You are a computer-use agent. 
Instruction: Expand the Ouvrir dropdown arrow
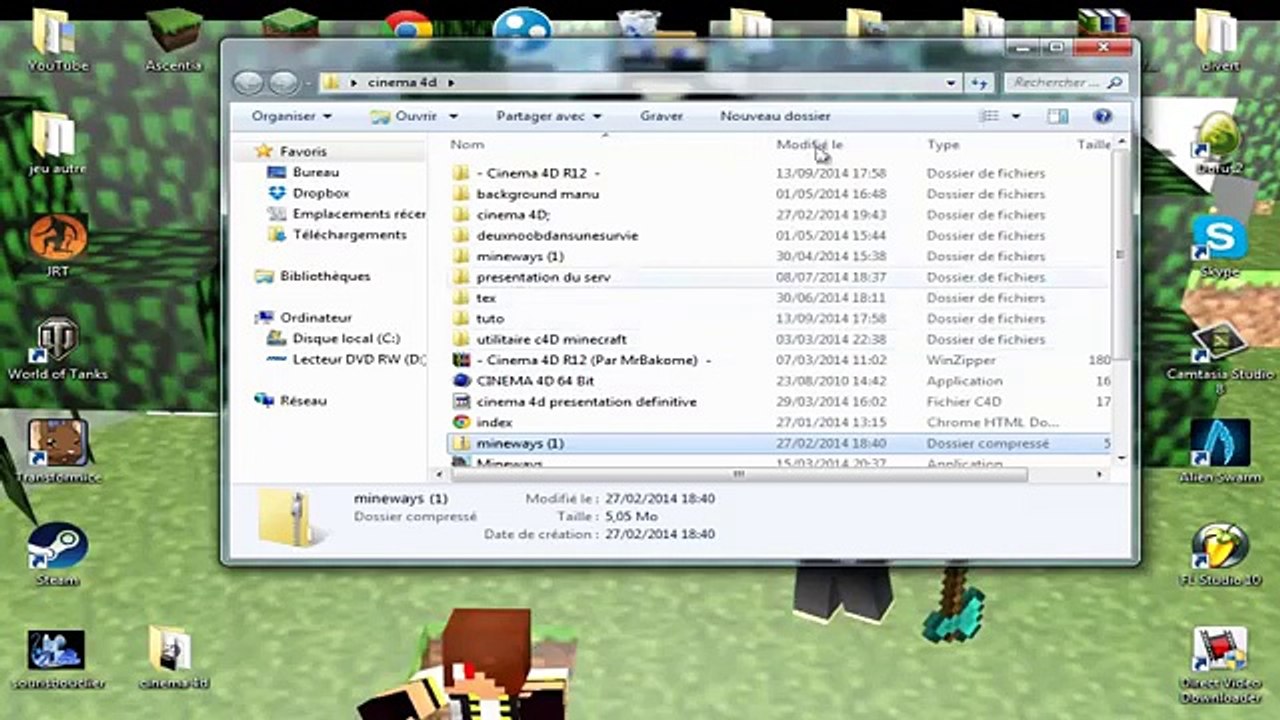coord(453,116)
